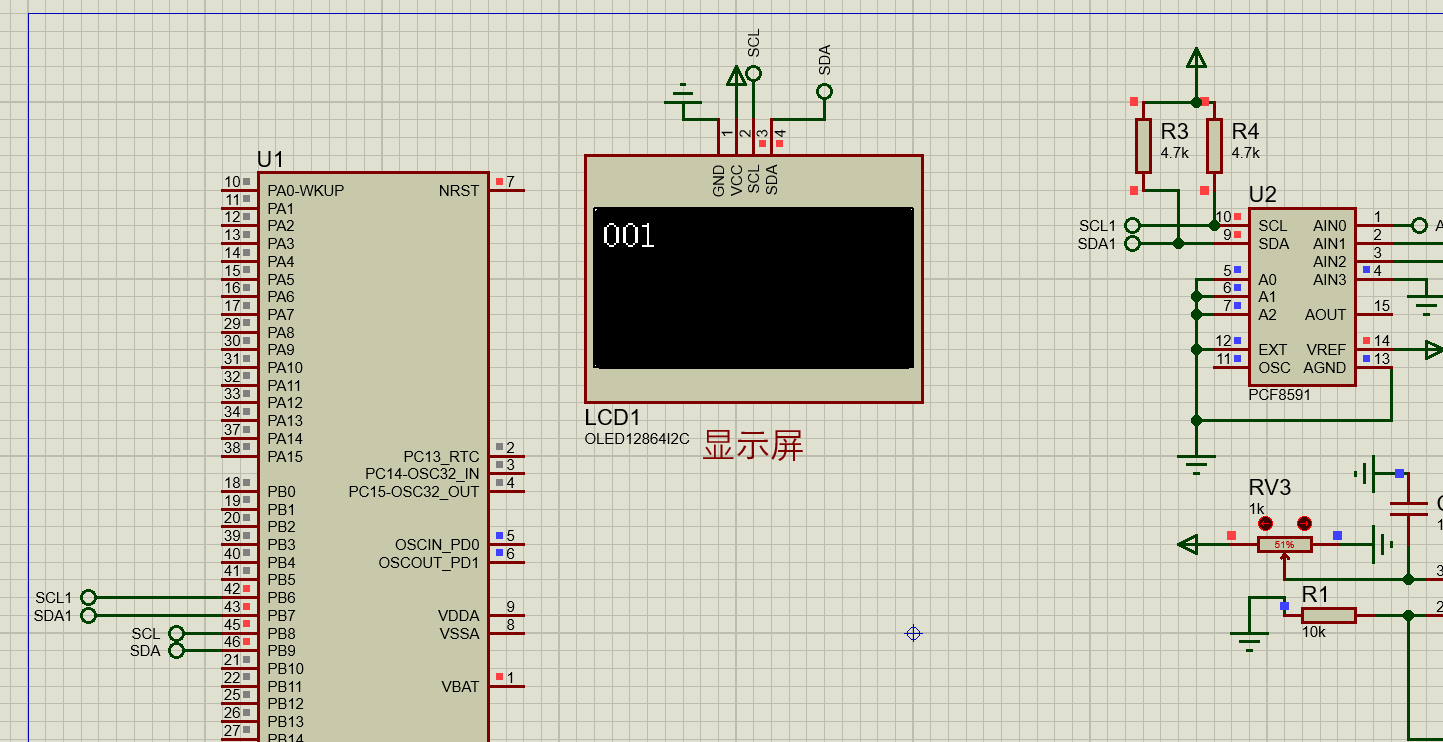This screenshot has height=742, width=1443.
Task: Click the PCF8591 part name text
Action: tap(1279, 395)
